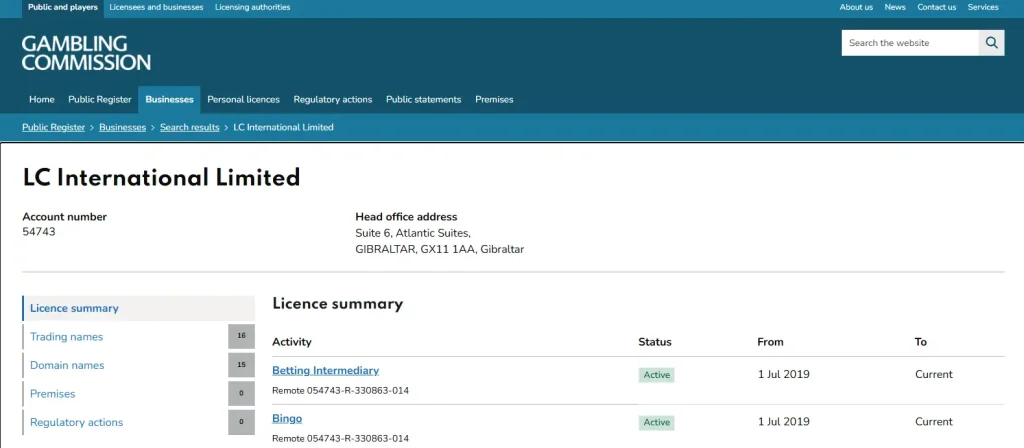Open Public statements navigation item
Viewport: 1024px width, 448px height.
pyautogui.click(x=423, y=100)
